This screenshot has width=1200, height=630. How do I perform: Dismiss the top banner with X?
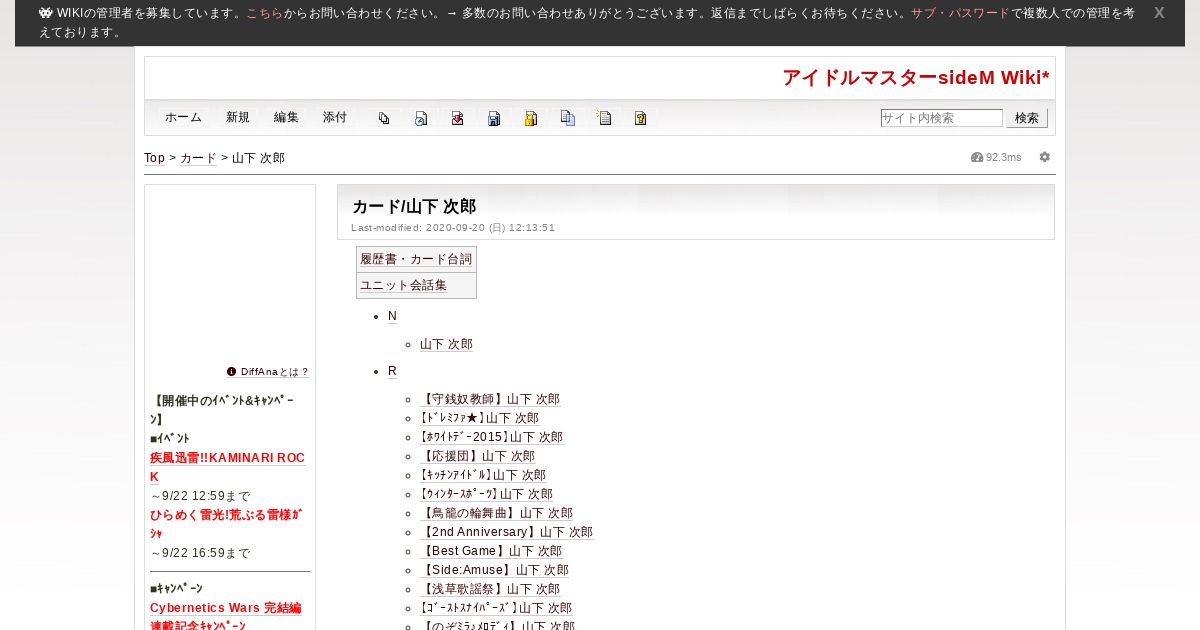[x=1159, y=13]
